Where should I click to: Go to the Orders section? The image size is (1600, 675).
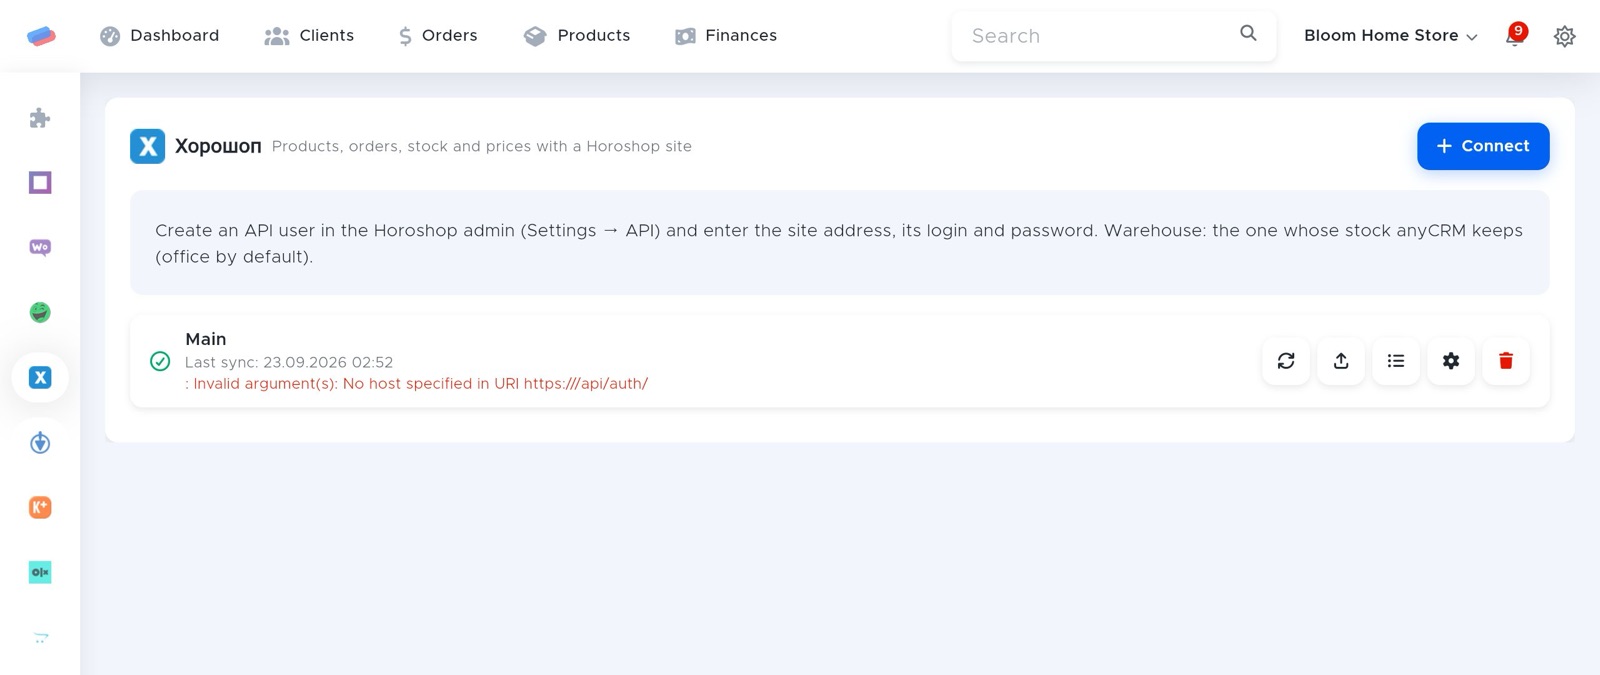coord(438,36)
